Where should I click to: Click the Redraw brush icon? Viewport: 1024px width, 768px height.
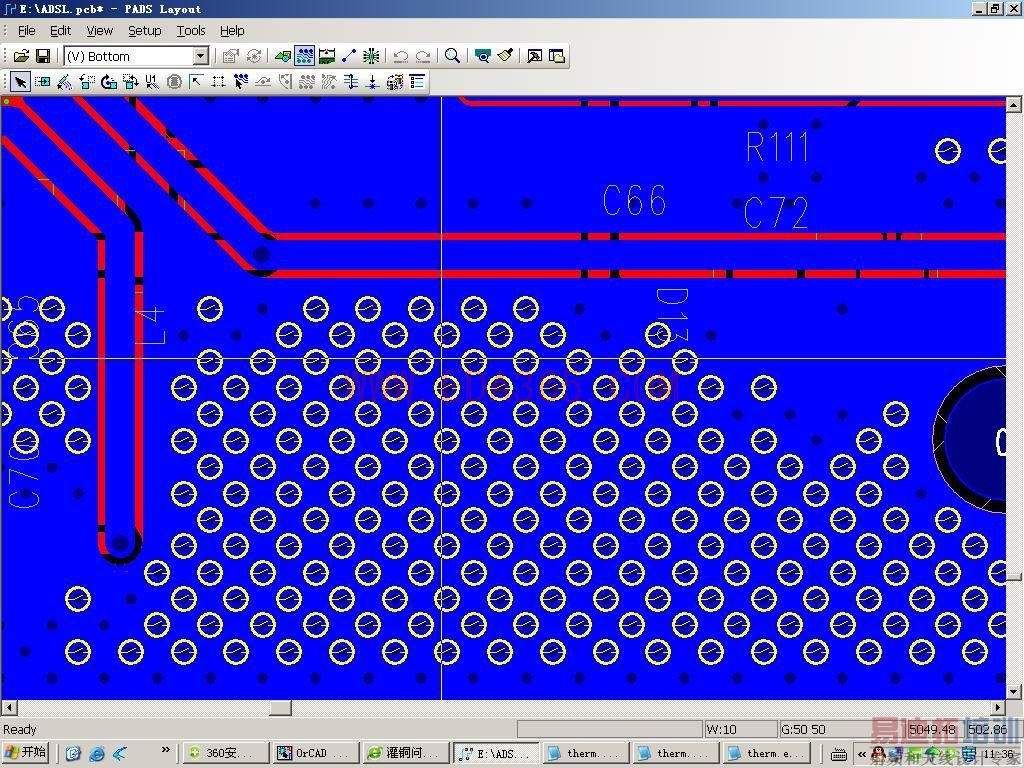[505, 56]
